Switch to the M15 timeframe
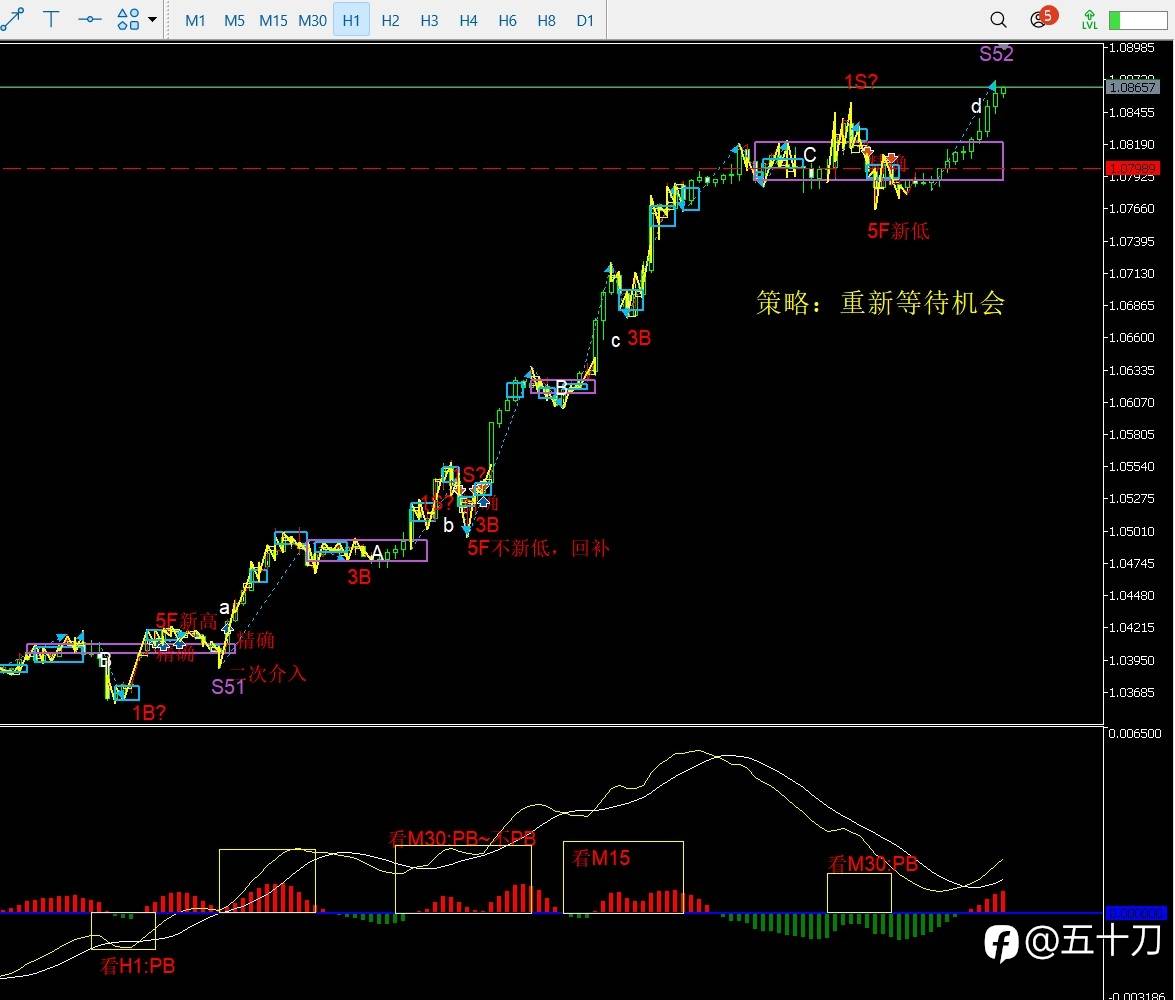 pyautogui.click(x=273, y=20)
